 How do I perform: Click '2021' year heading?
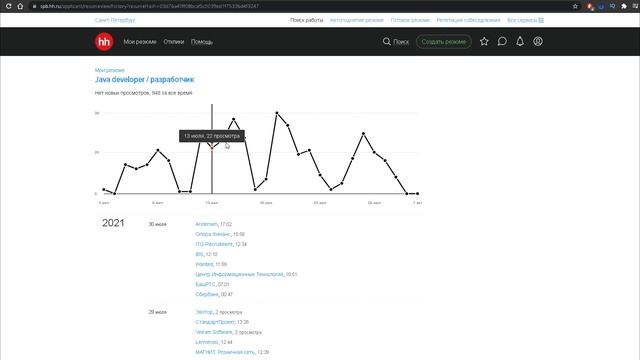point(113,223)
